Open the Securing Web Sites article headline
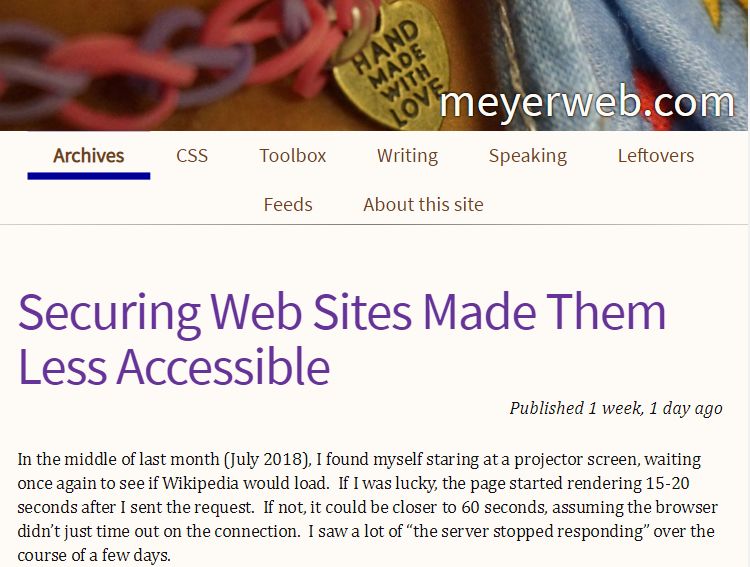 click(x=342, y=339)
